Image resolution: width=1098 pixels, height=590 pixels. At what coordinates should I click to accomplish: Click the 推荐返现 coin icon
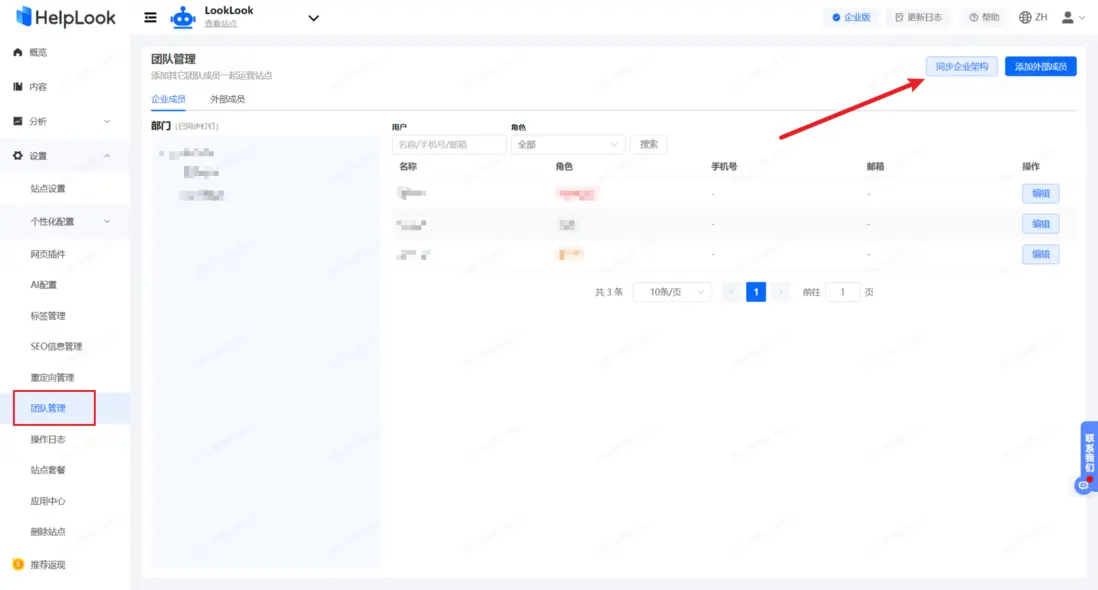pyautogui.click(x=18, y=564)
